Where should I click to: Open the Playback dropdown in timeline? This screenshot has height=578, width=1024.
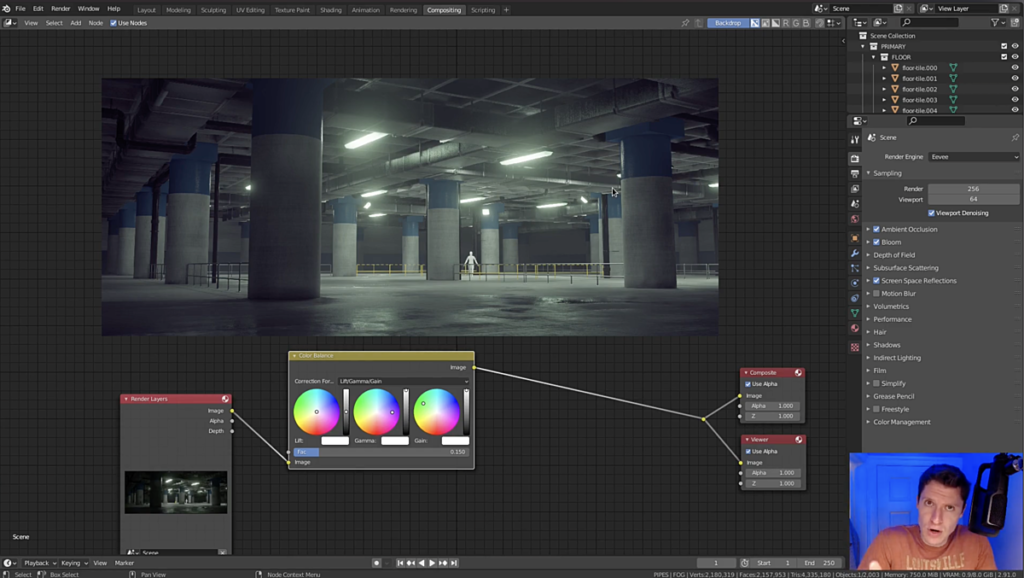coord(40,563)
